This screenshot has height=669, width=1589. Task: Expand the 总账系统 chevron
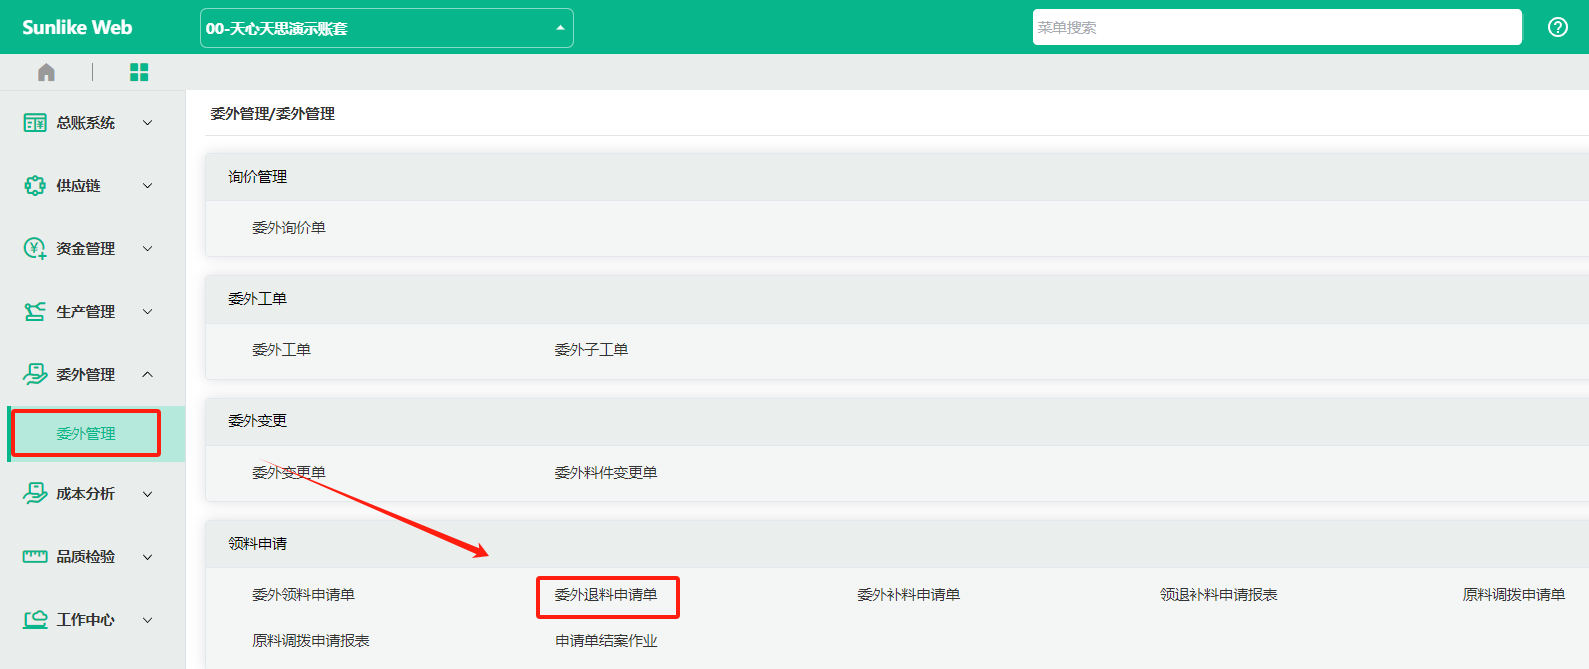click(148, 123)
